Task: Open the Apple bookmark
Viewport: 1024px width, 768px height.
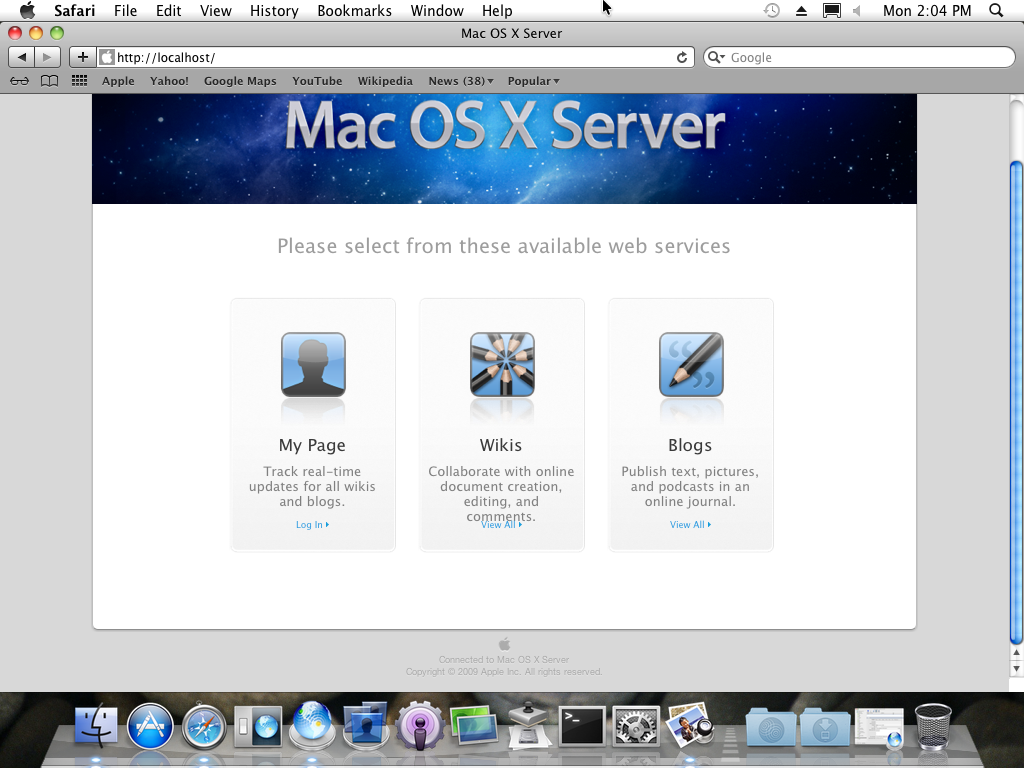Action: (118, 81)
